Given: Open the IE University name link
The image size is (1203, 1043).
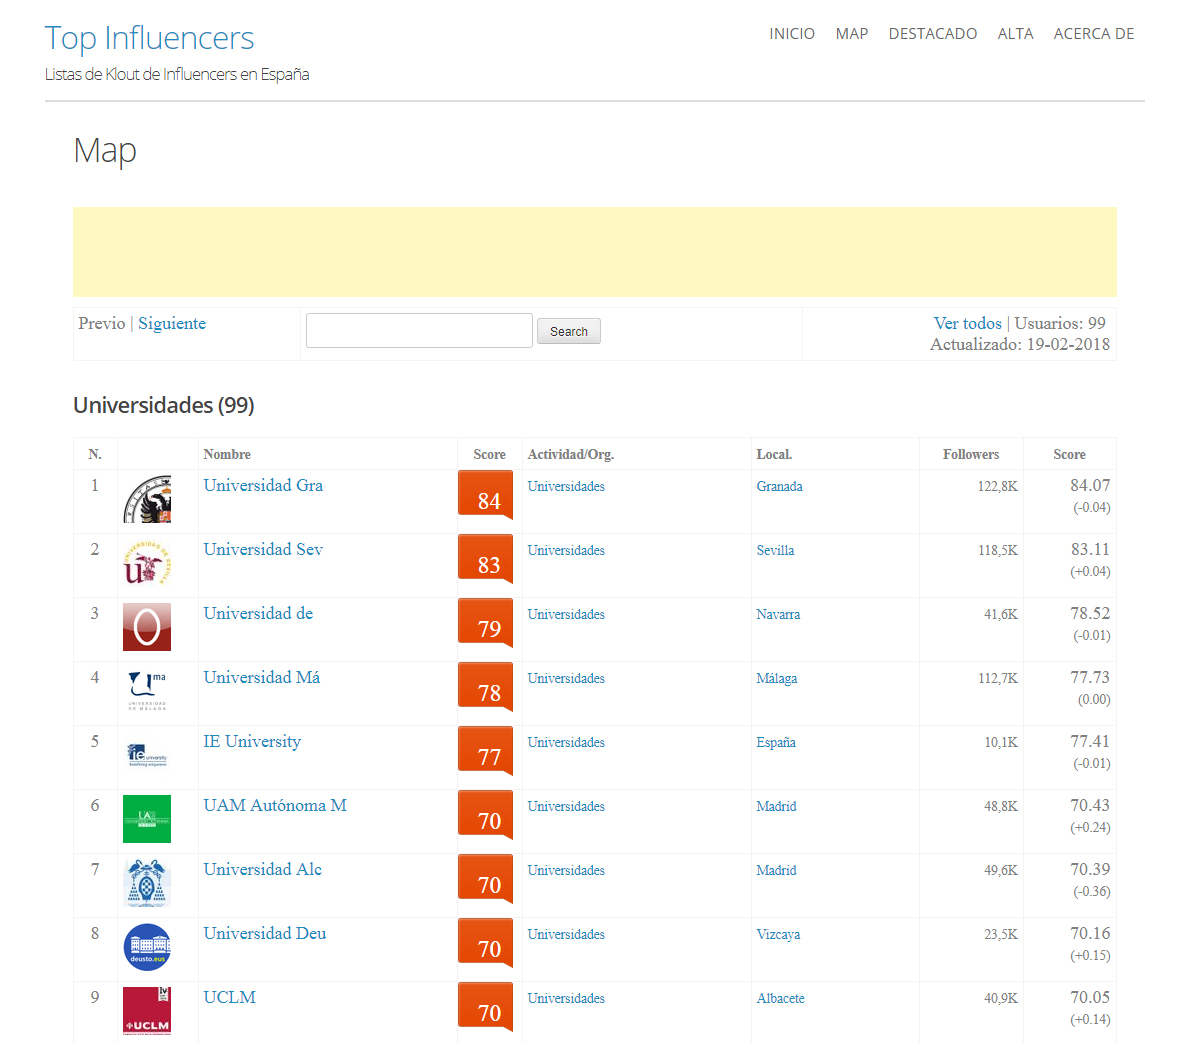Looking at the screenshot, I should point(252,741).
